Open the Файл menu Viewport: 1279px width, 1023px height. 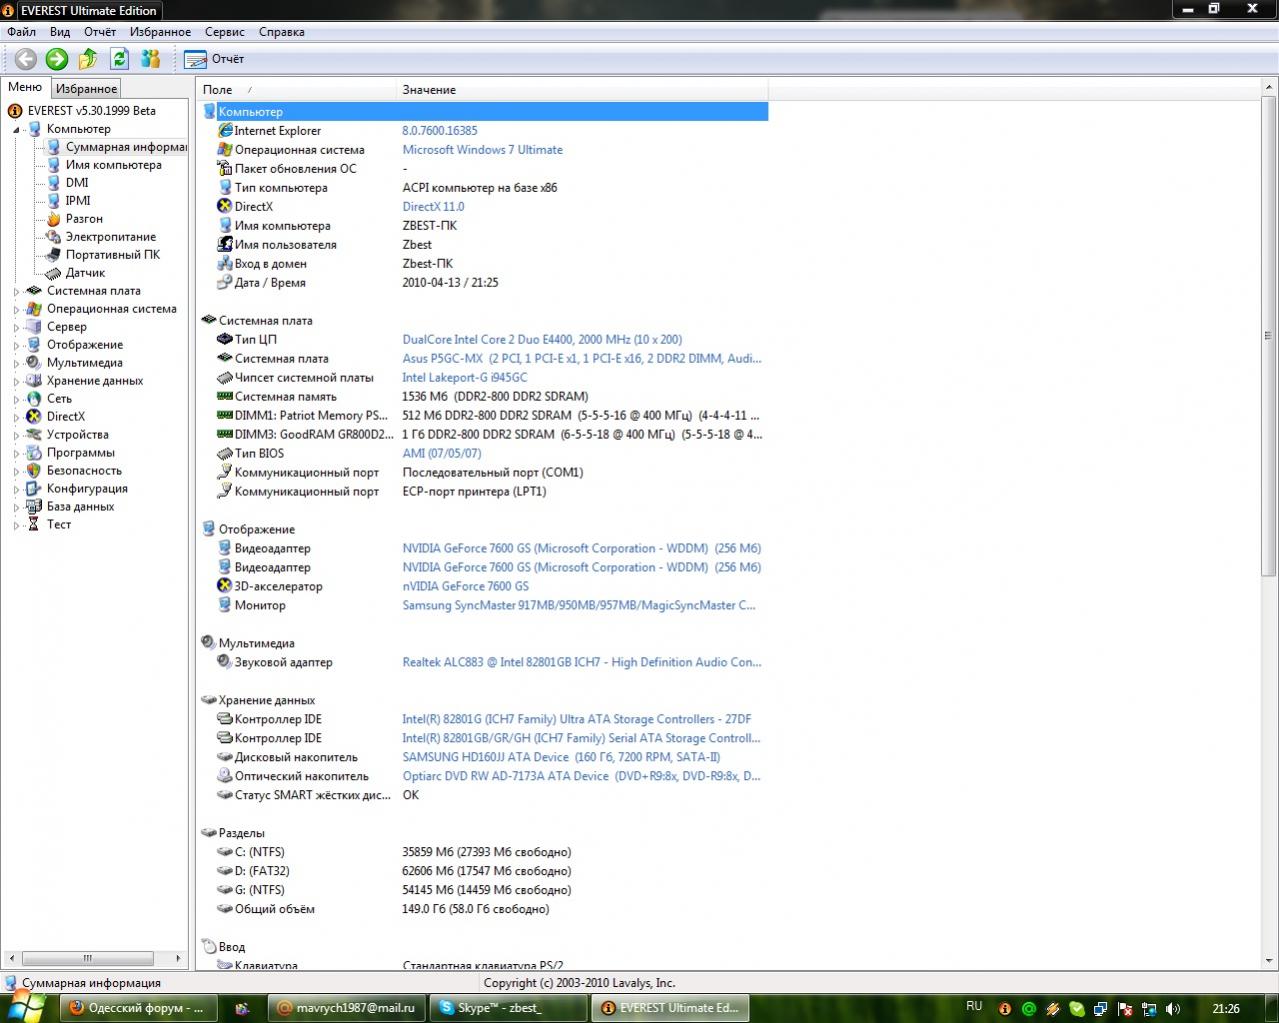click(21, 32)
